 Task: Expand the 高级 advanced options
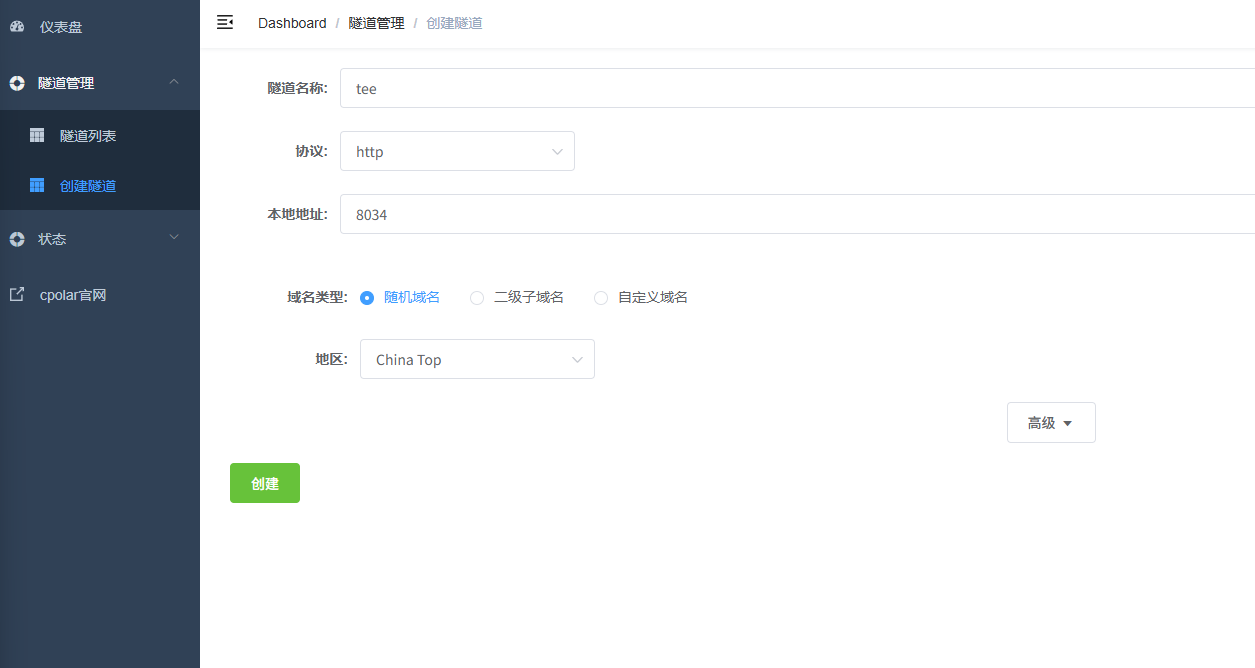tap(1050, 422)
